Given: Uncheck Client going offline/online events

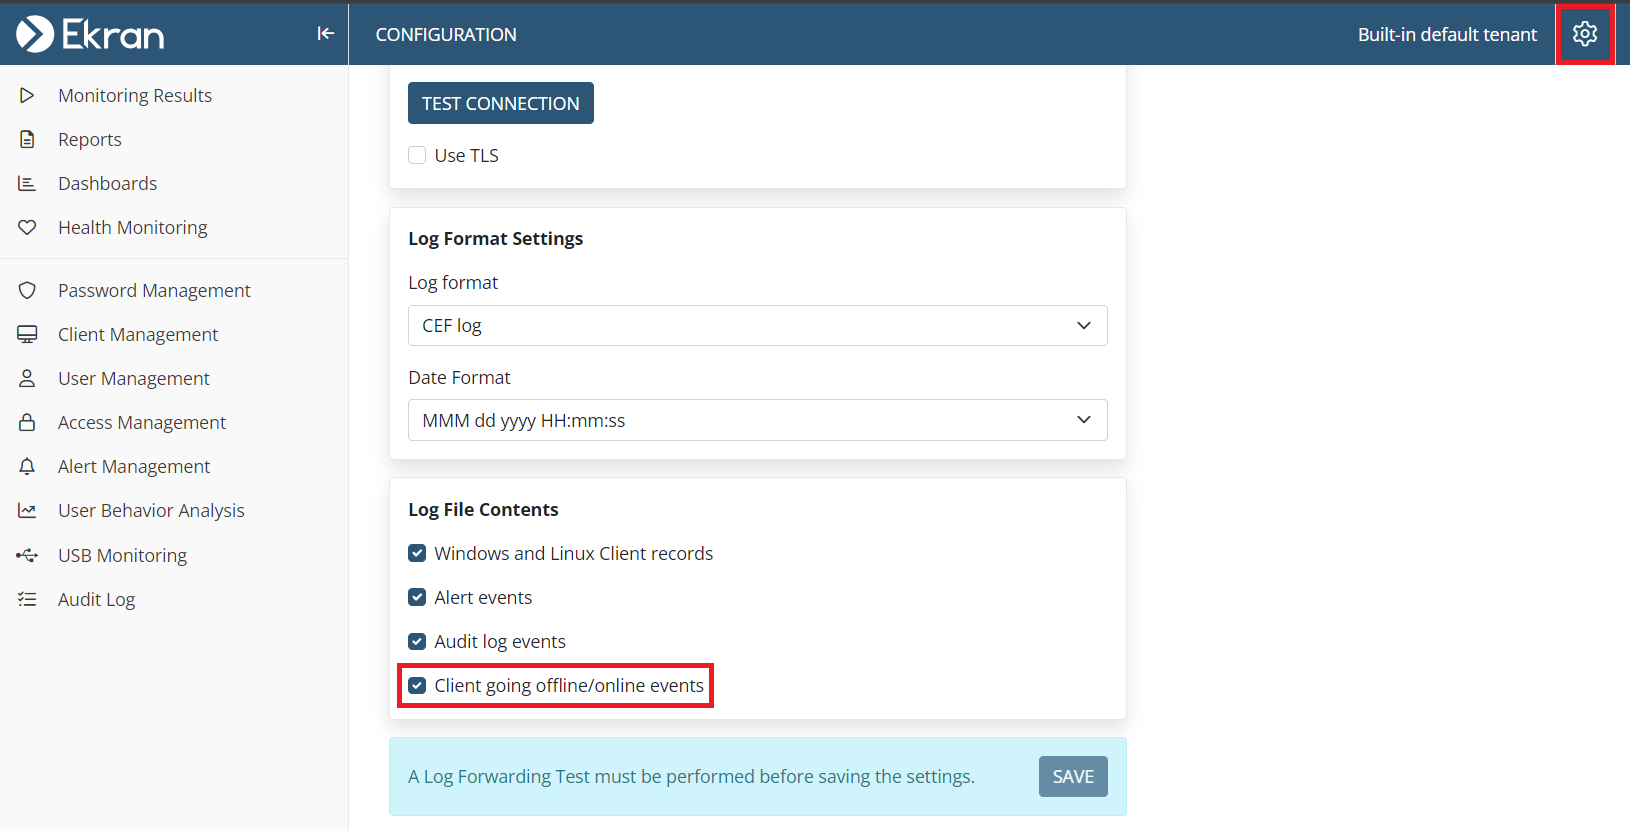Looking at the screenshot, I should click(417, 686).
